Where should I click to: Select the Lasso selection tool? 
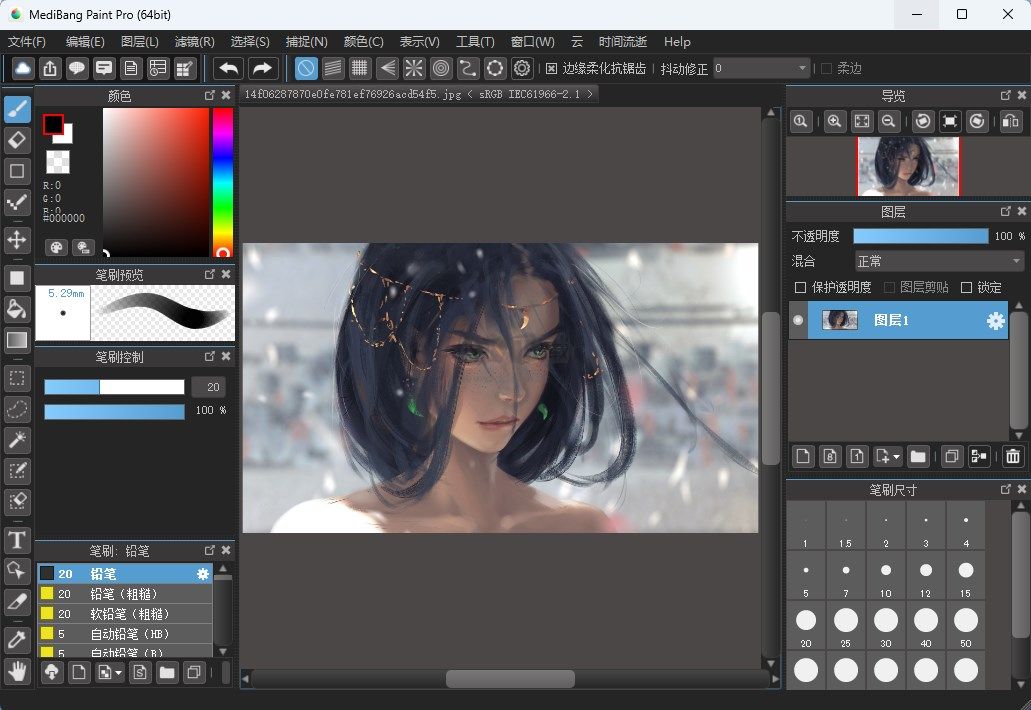point(17,409)
